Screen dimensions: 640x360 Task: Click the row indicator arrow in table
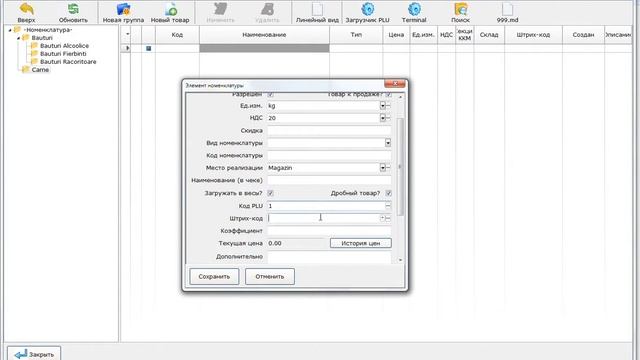click(127, 48)
